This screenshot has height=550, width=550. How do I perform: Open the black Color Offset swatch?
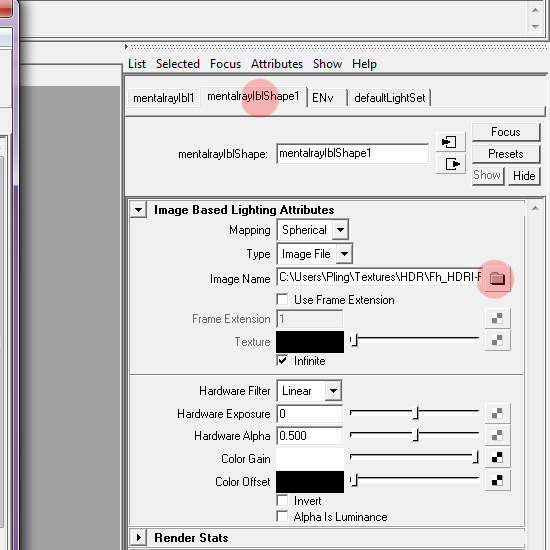(x=310, y=481)
